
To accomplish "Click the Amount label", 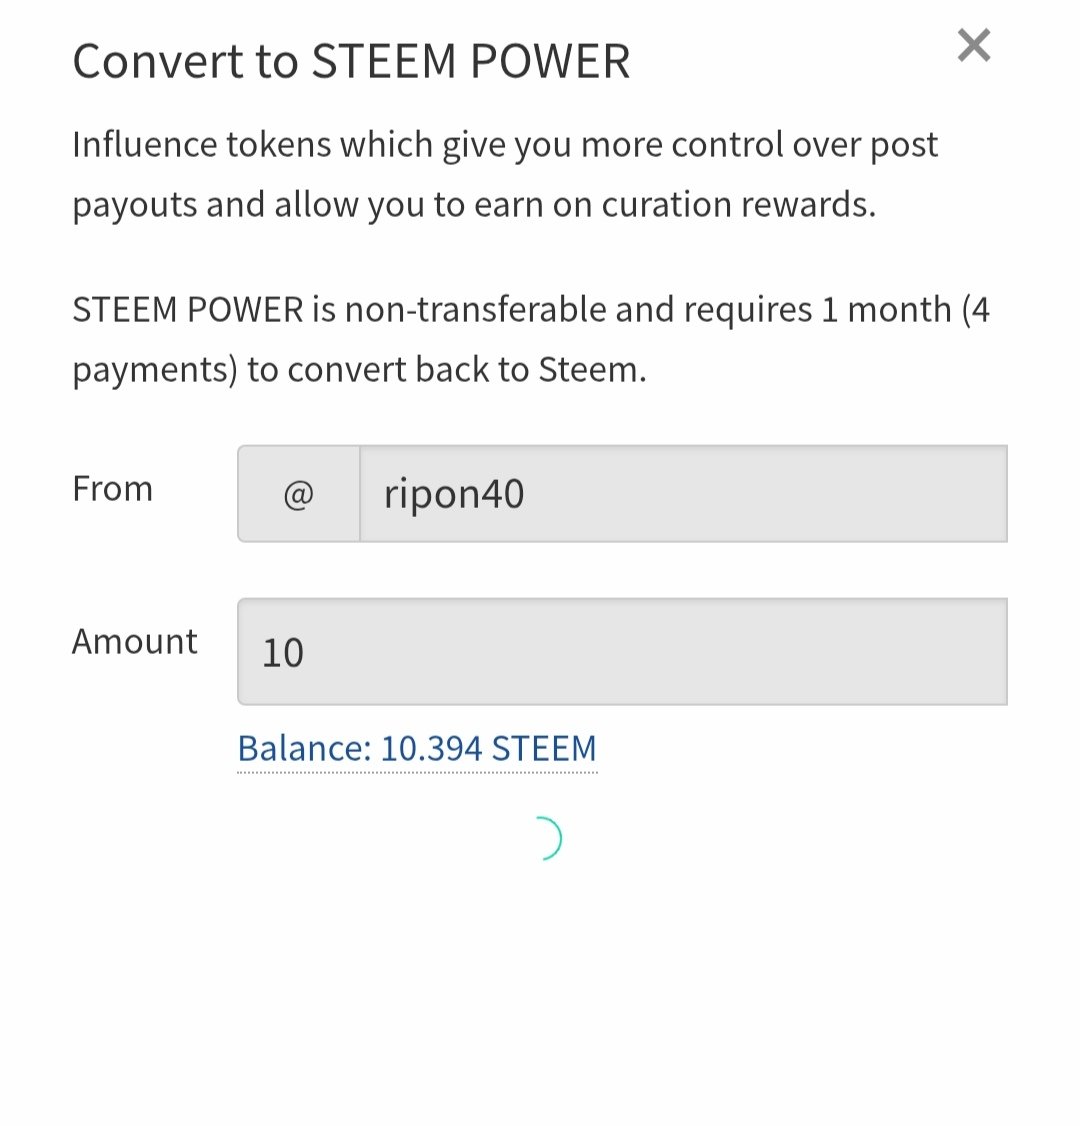I will click(134, 641).
